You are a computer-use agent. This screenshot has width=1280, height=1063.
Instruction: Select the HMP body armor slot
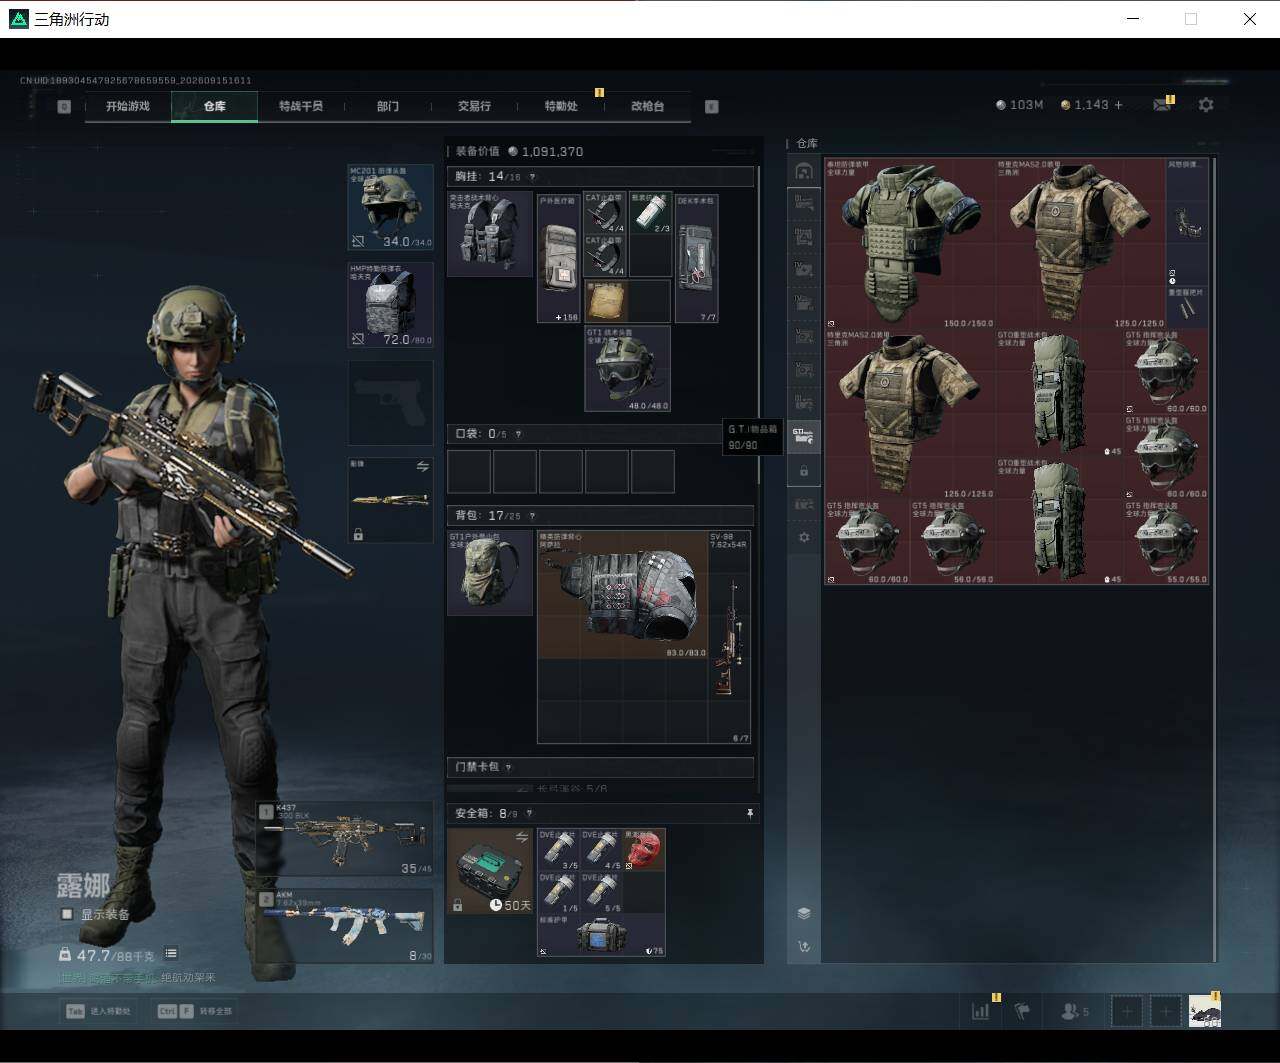390,305
